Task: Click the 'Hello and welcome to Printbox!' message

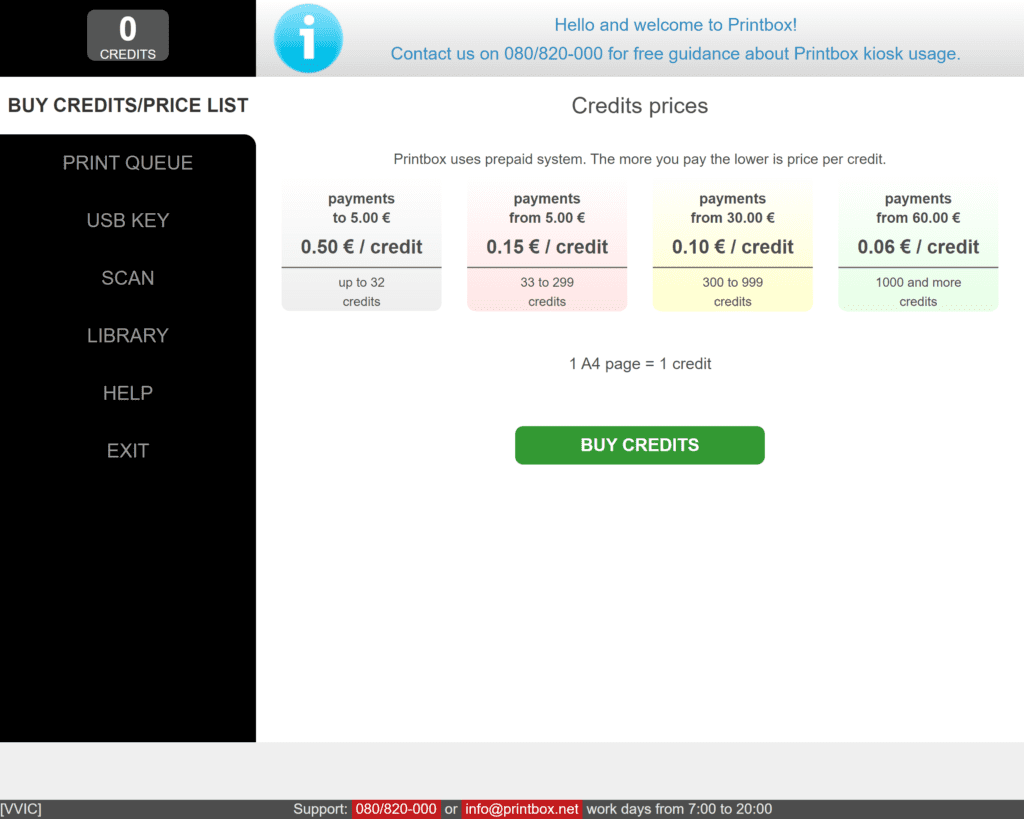Action: click(675, 25)
